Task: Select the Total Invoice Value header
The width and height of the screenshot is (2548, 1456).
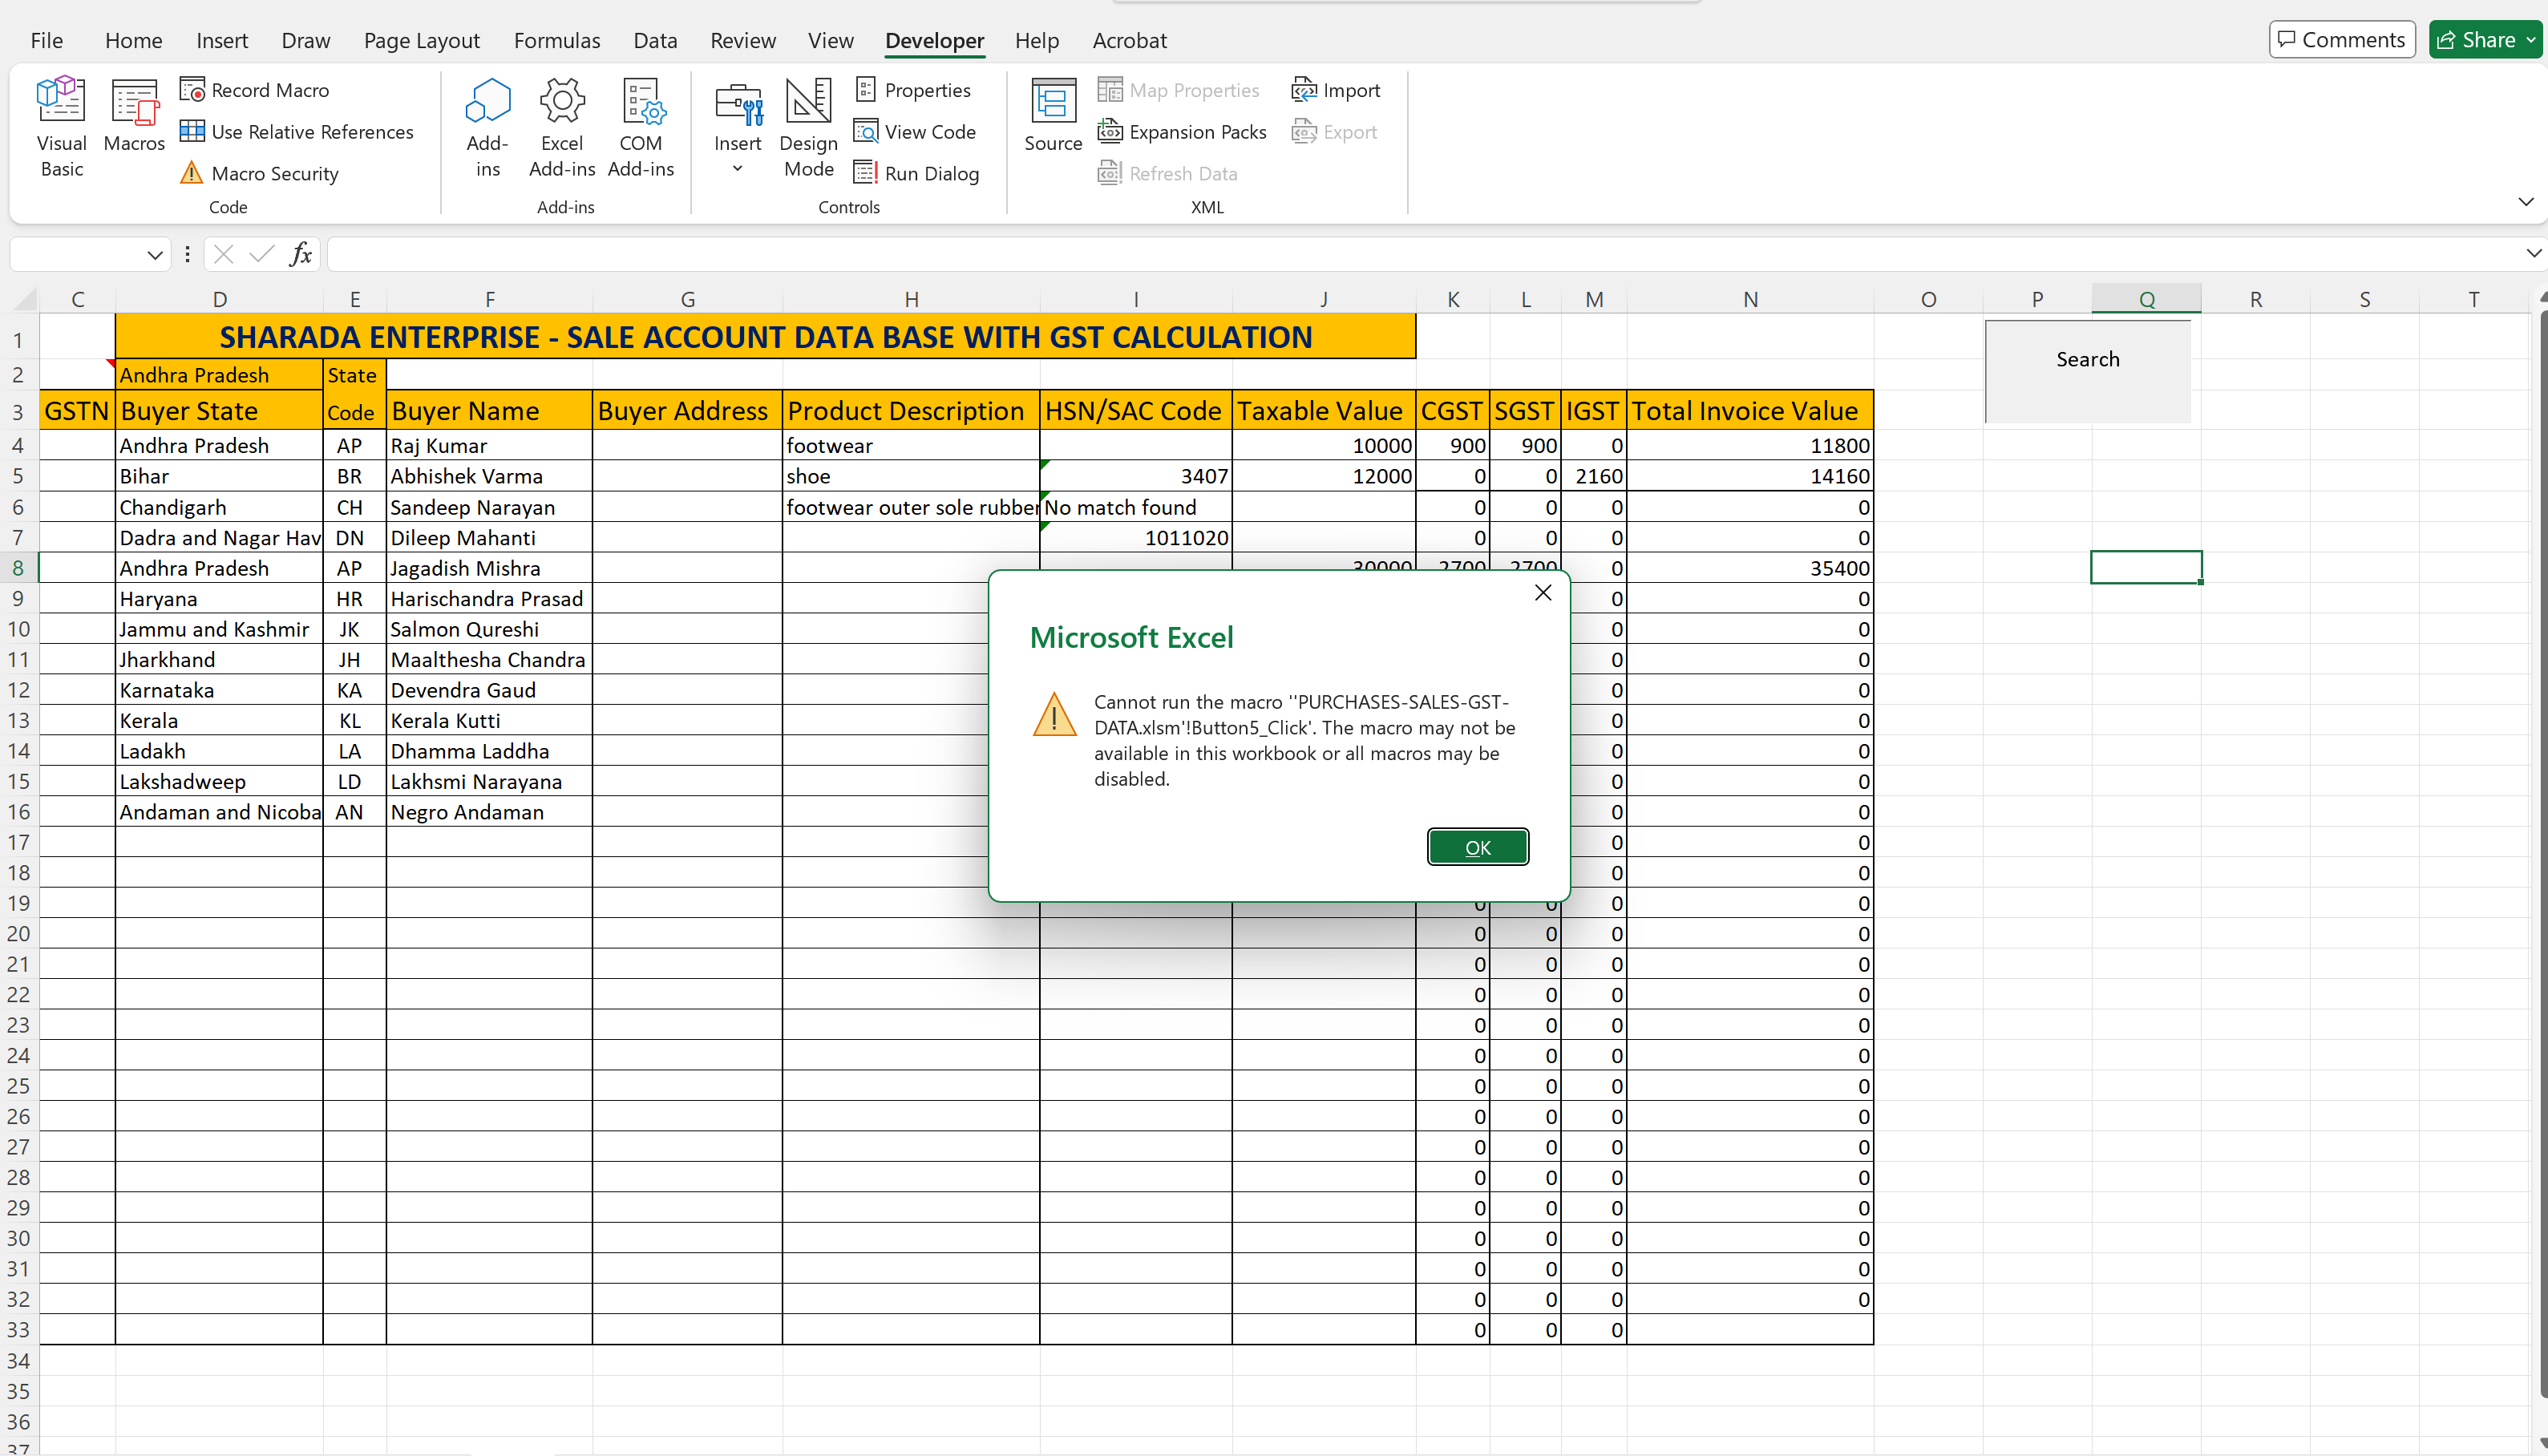Action: coord(1750,411)
